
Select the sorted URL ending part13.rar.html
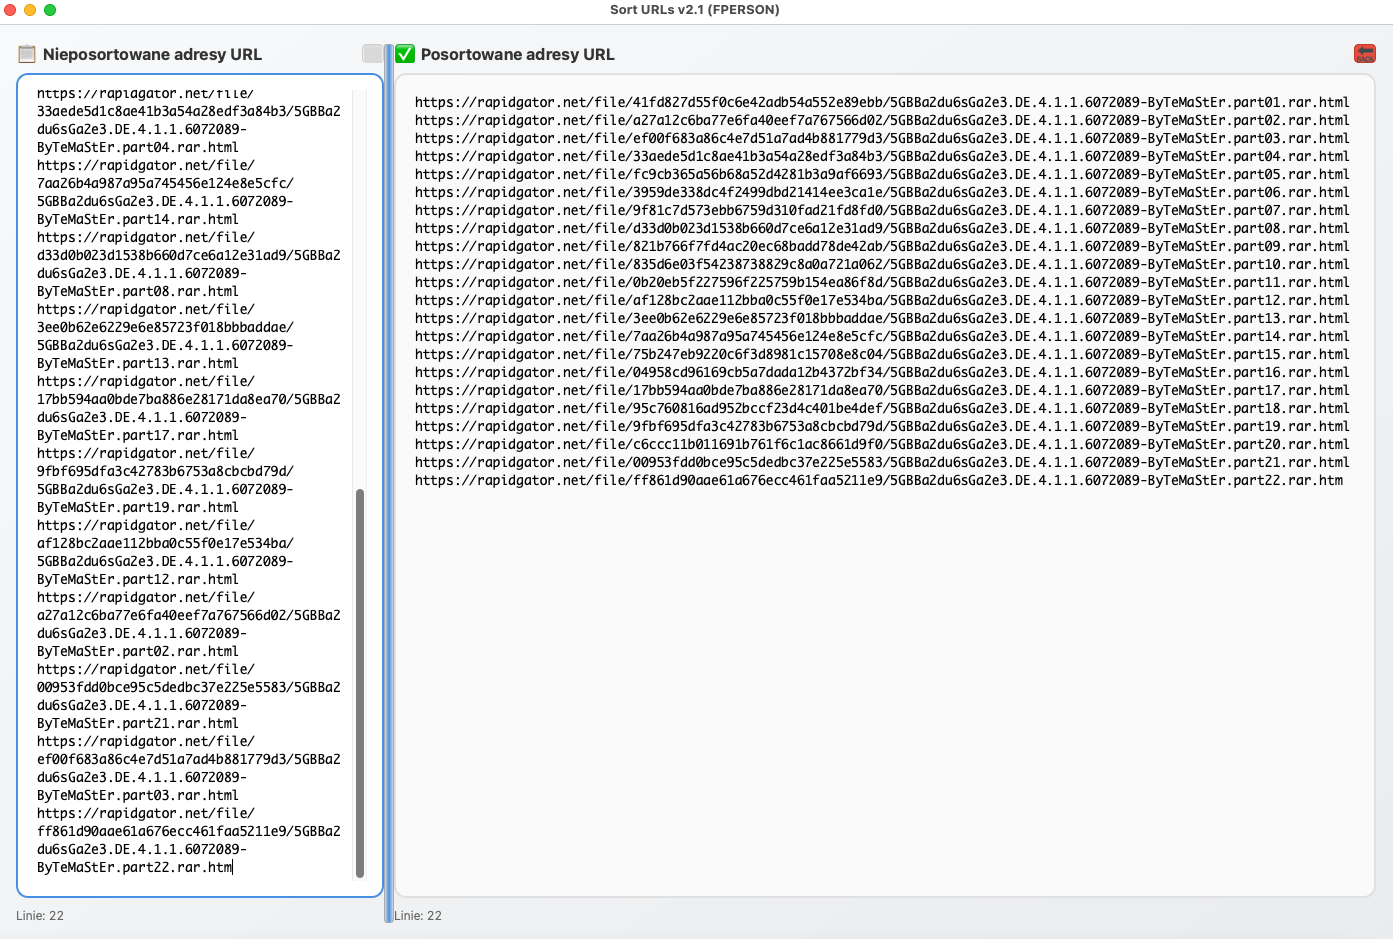(x=882, y=318)
